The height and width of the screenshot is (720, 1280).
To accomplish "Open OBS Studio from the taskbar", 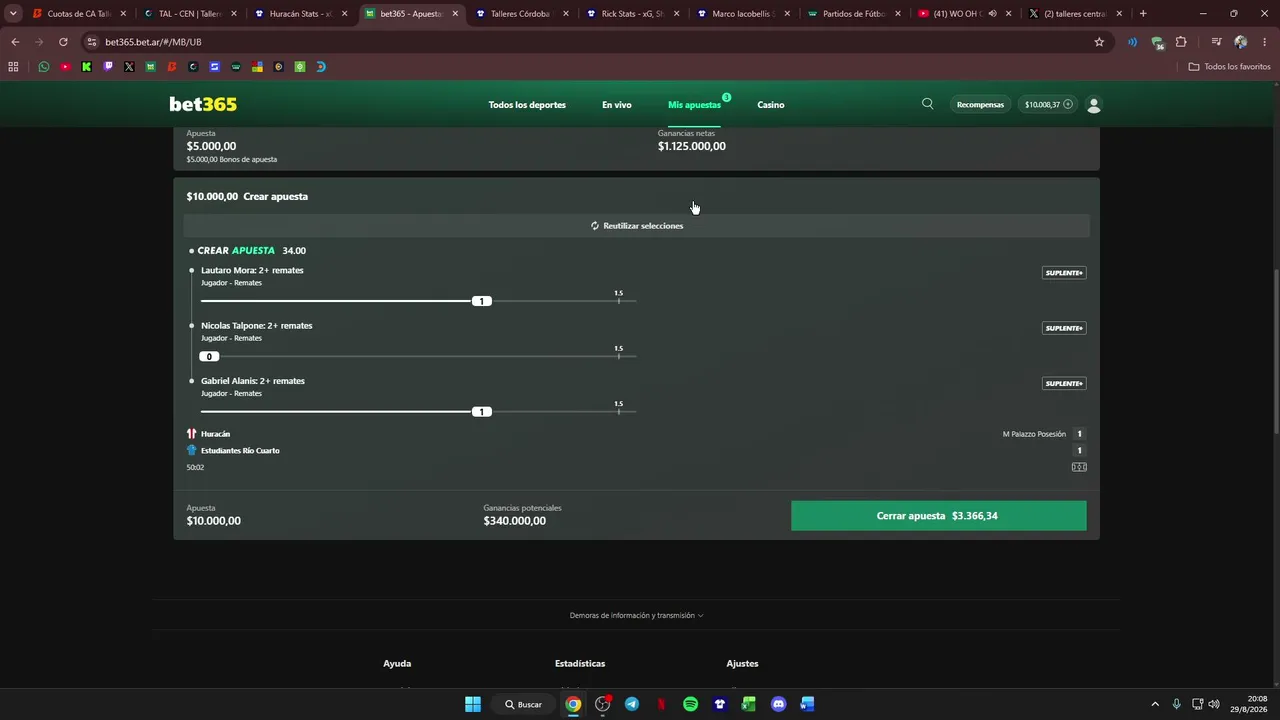I will [602, 704].
